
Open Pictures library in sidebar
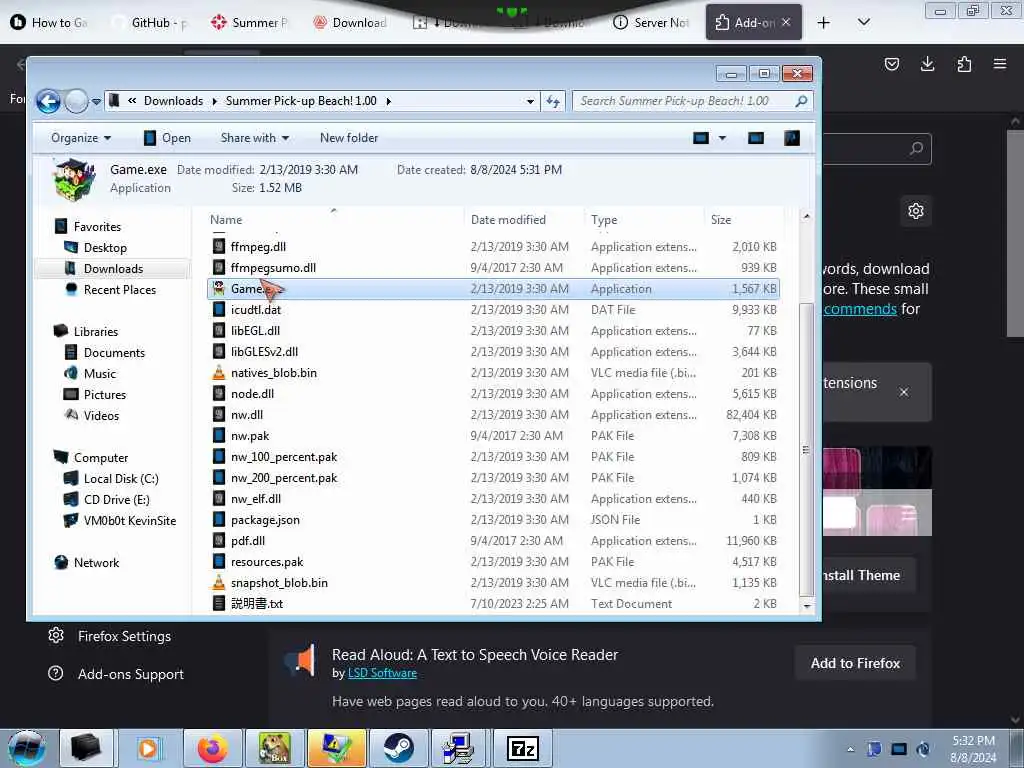point(95,394)
